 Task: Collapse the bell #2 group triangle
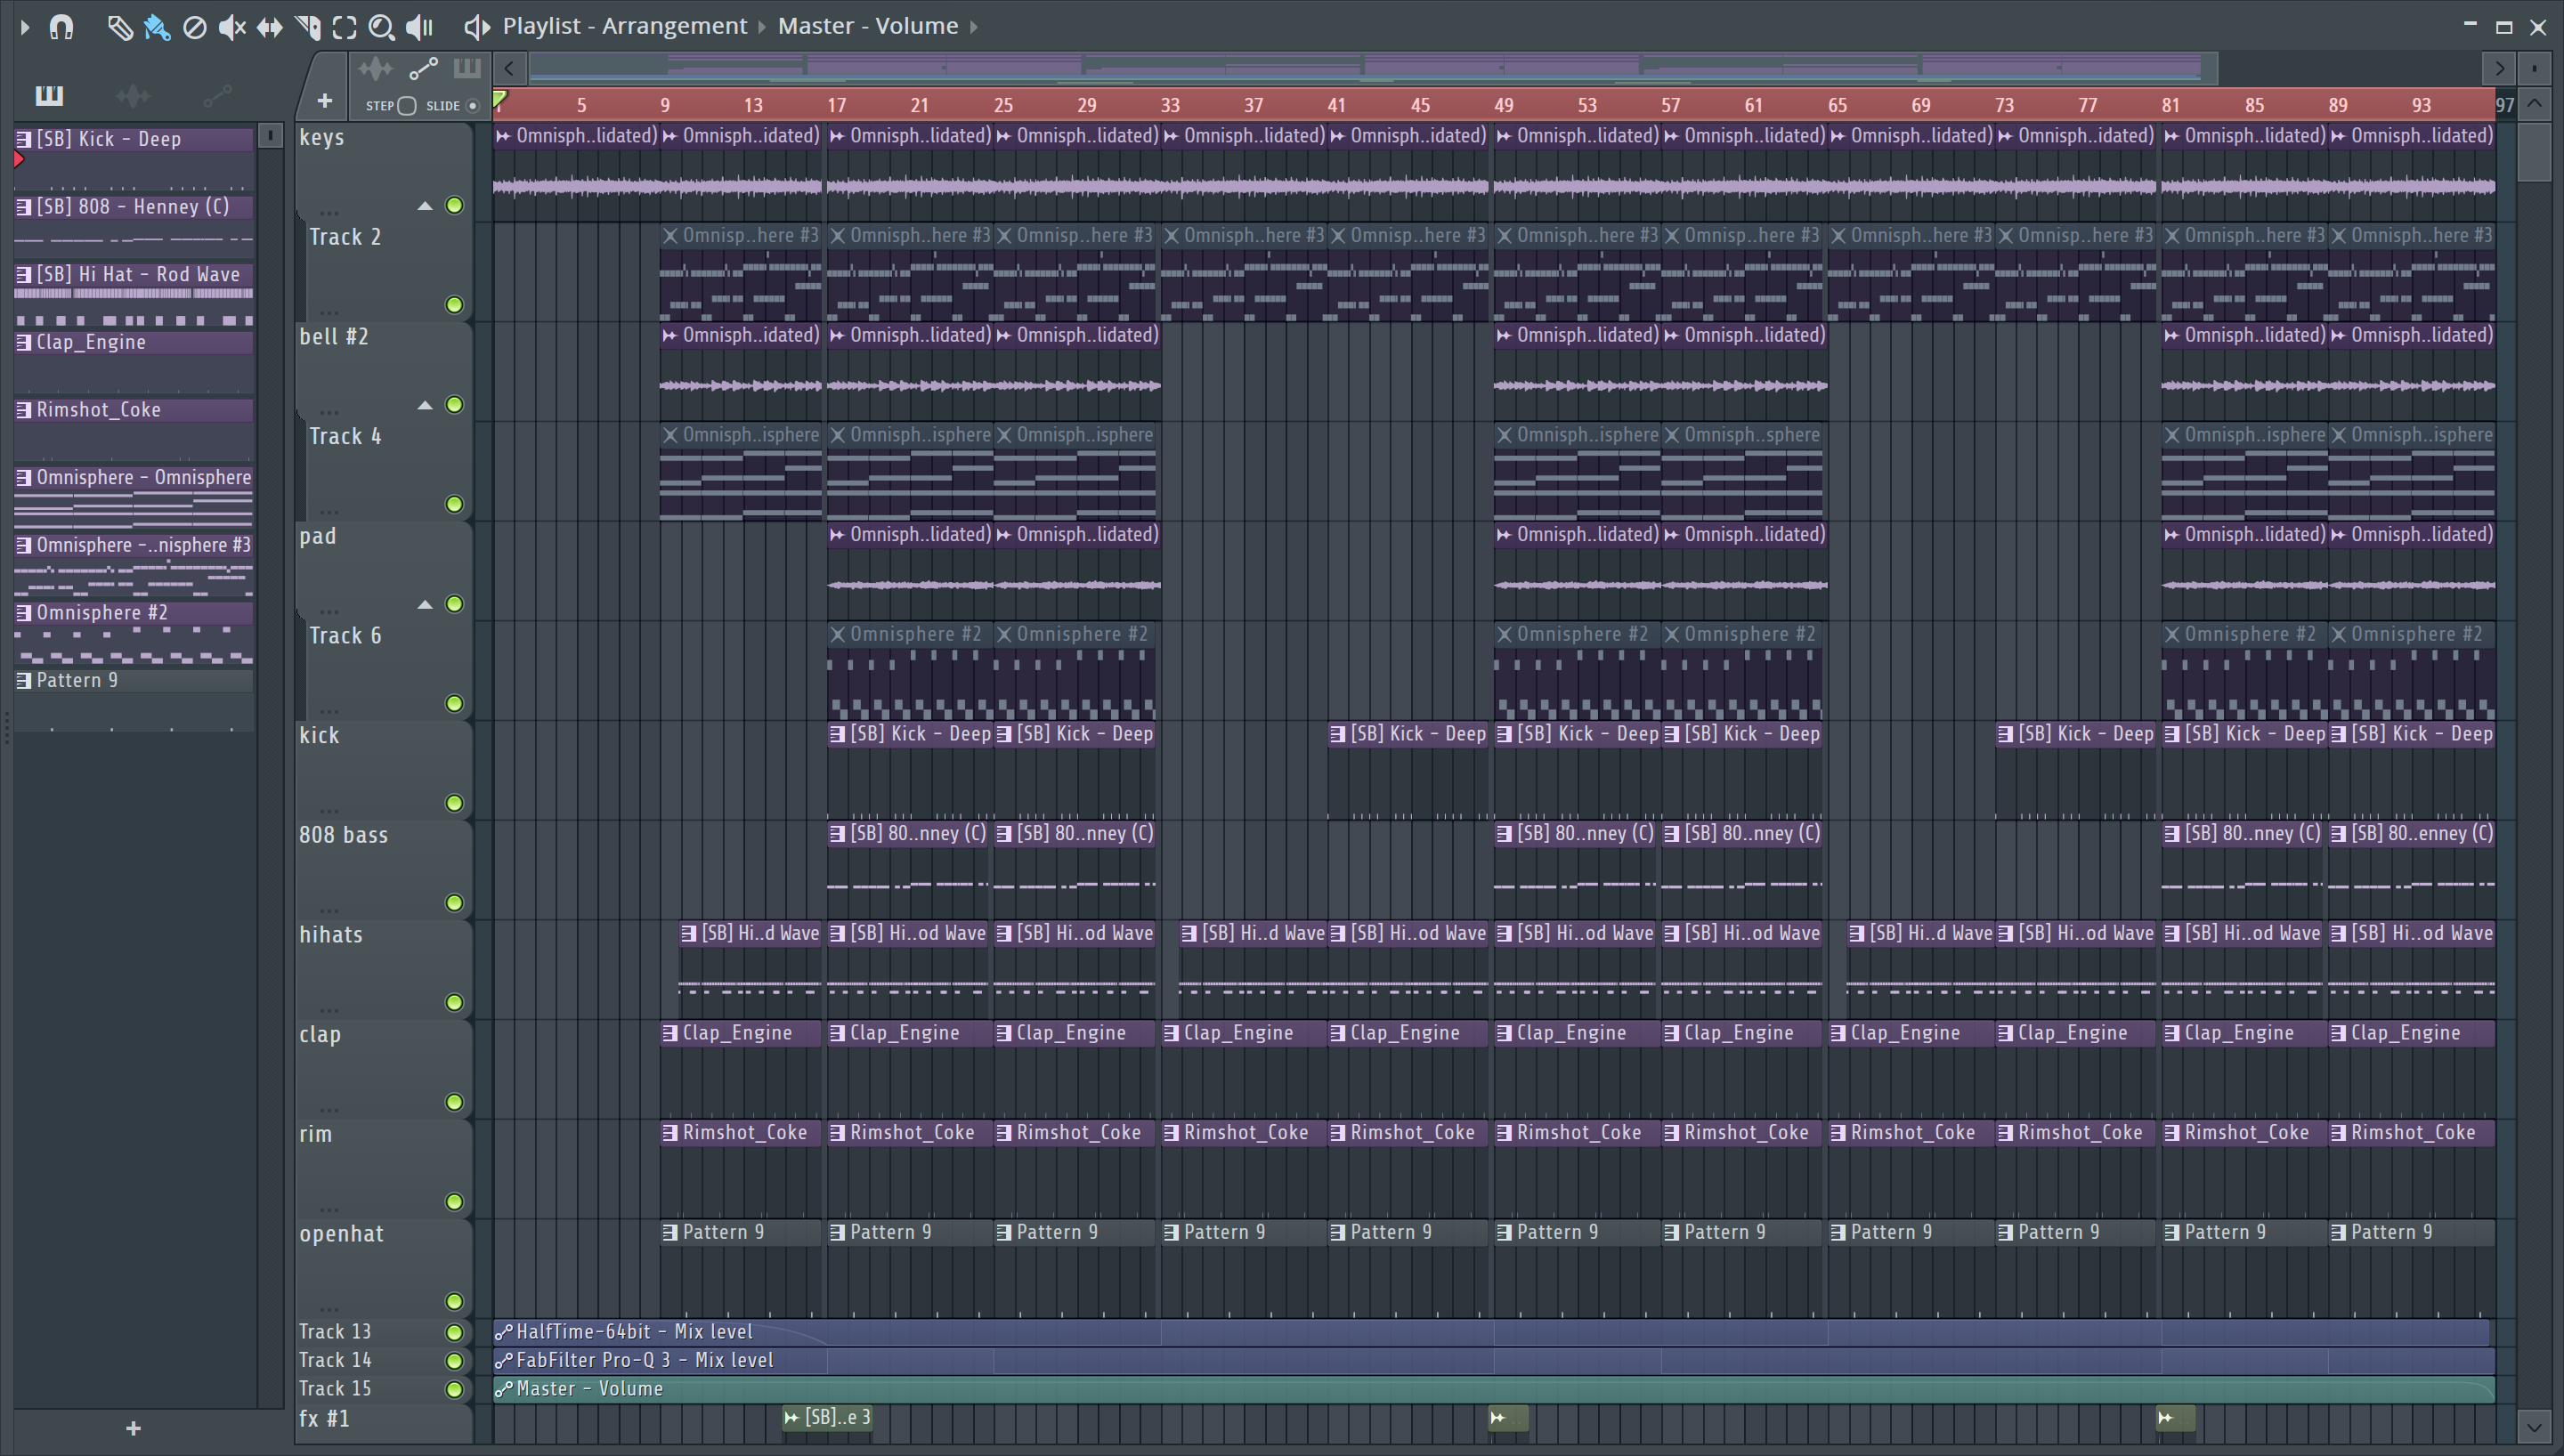[425, 405]
